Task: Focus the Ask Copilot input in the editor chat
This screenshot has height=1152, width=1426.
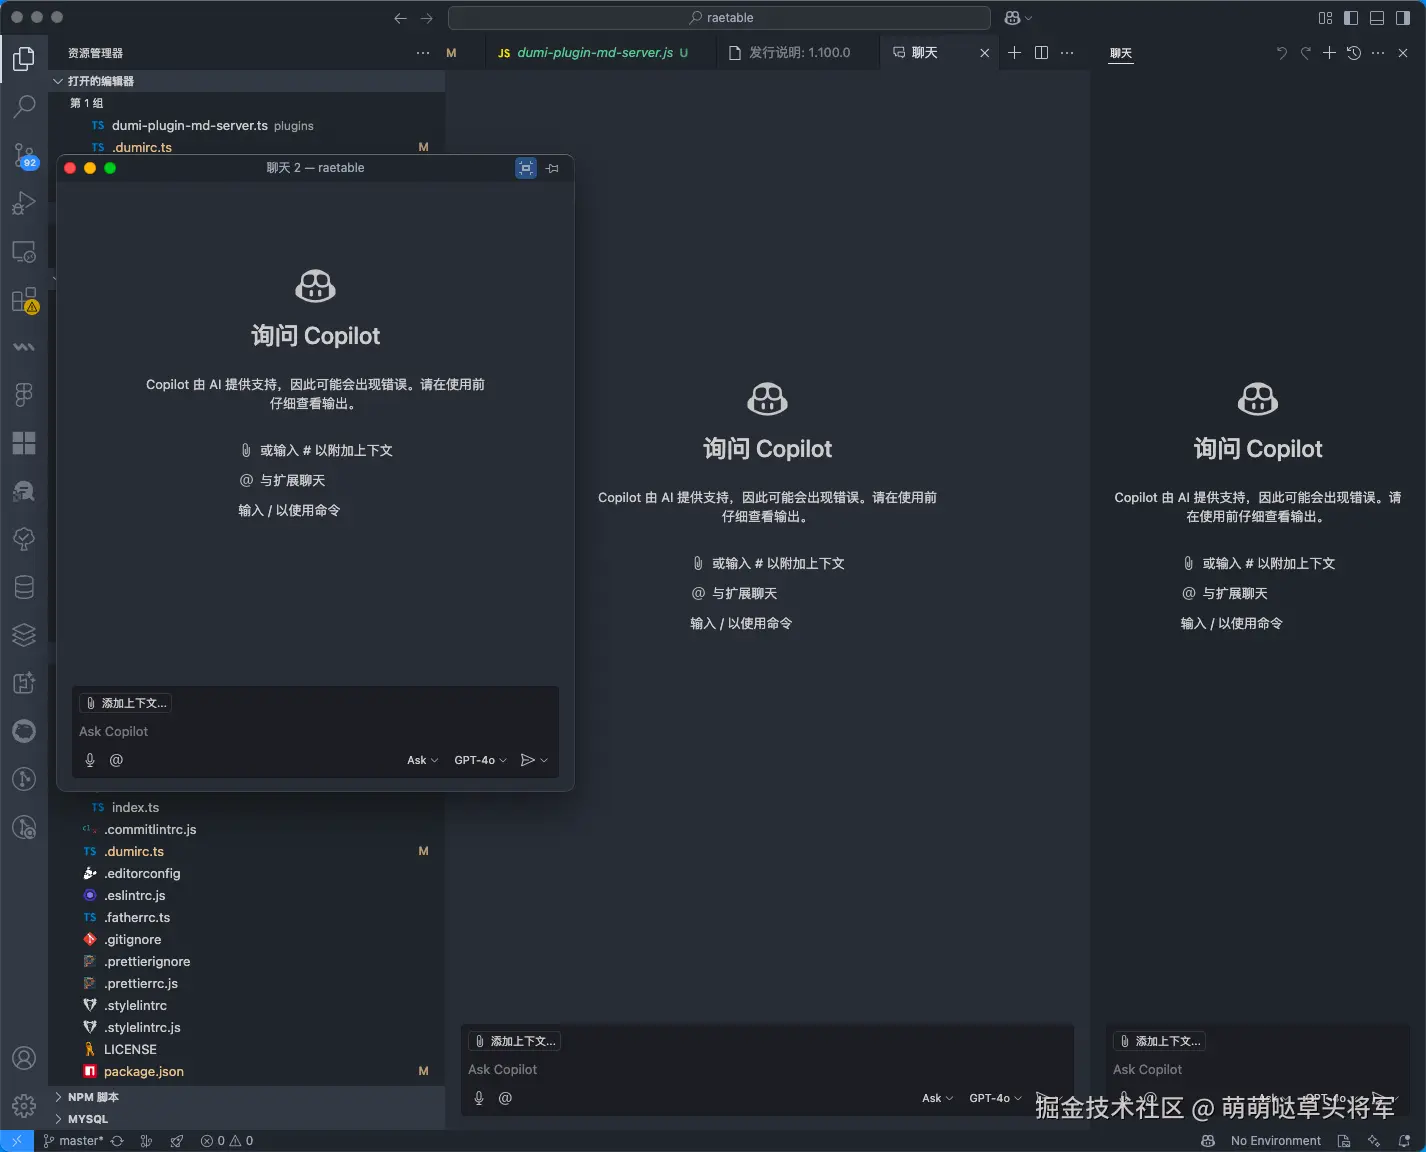Action: [x=767, y=1069]
